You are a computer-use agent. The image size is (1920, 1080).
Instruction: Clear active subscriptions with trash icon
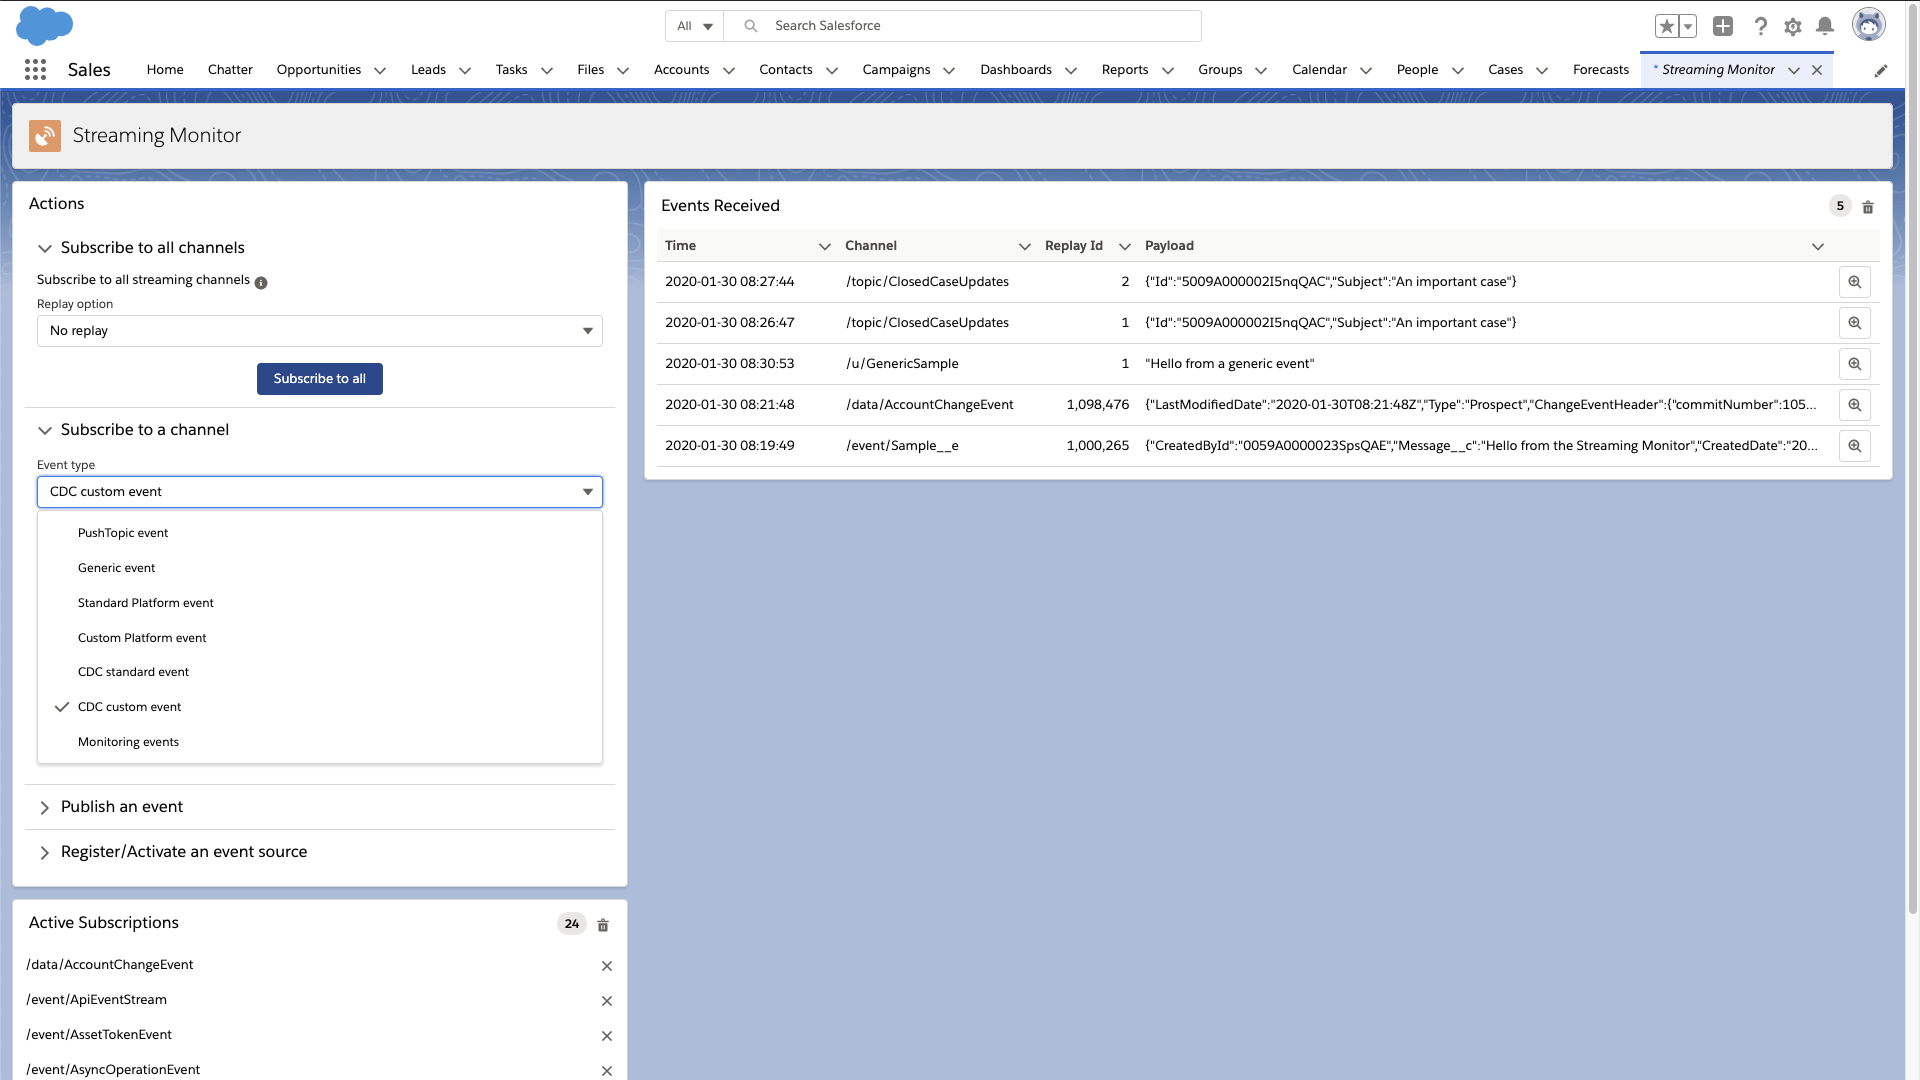click(x=603, y=925)
